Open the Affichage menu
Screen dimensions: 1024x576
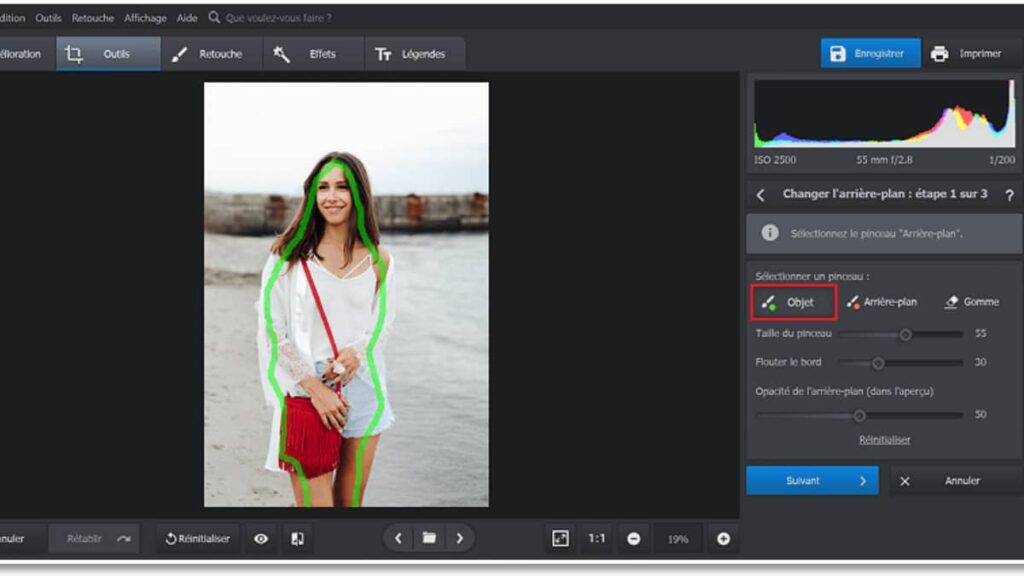point(145,18)
